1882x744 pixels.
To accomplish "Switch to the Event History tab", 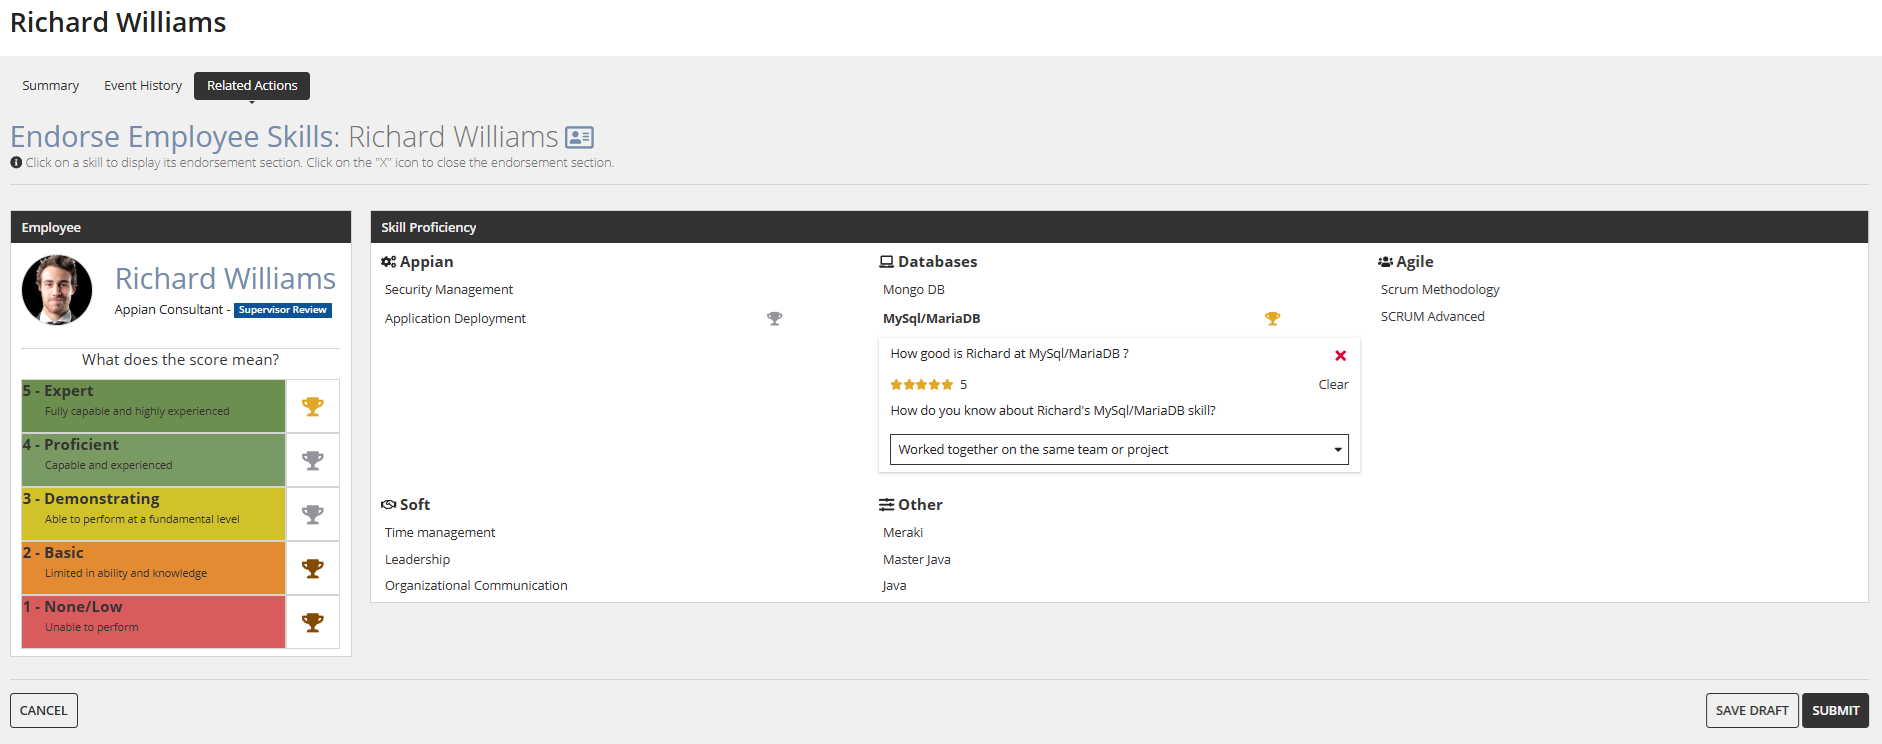I will pyautogui.click(x=143, y=86).
